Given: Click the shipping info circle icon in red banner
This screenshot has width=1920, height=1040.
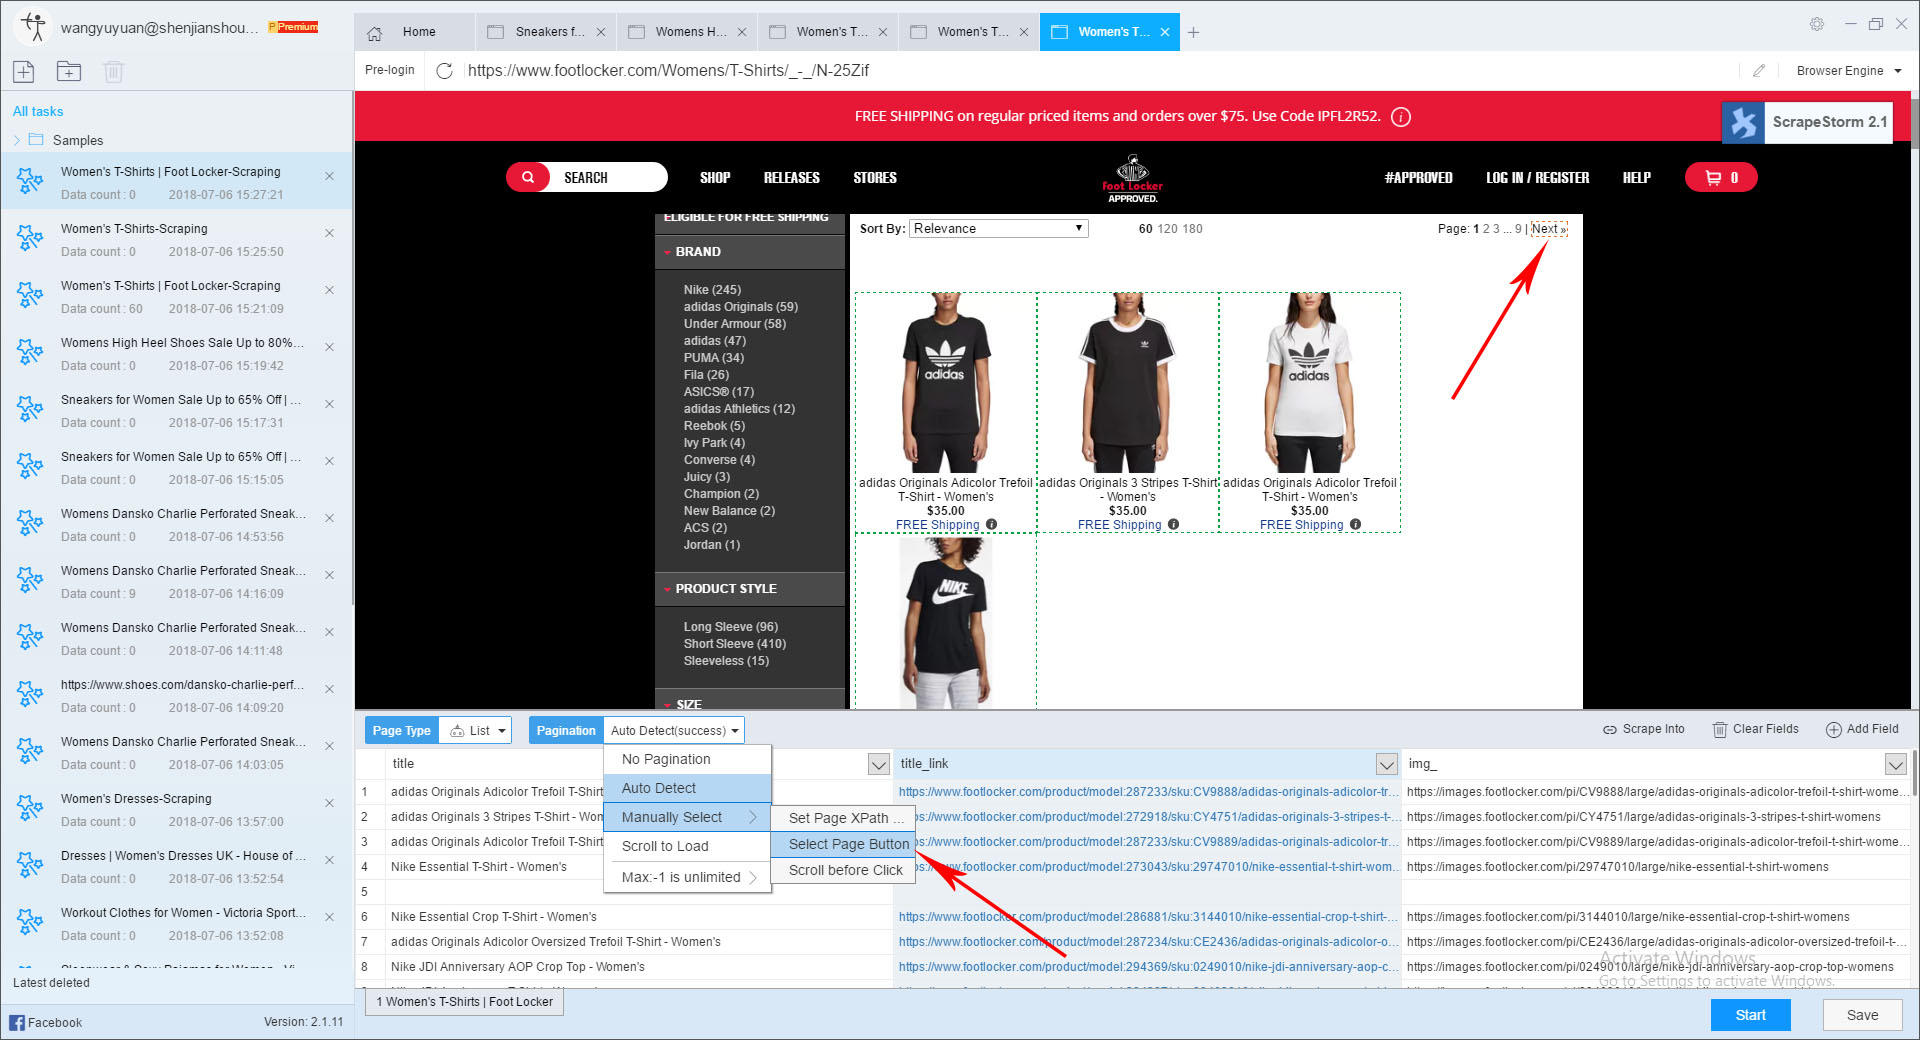Looking at the screenshot, I should (x=1401, y=117).
